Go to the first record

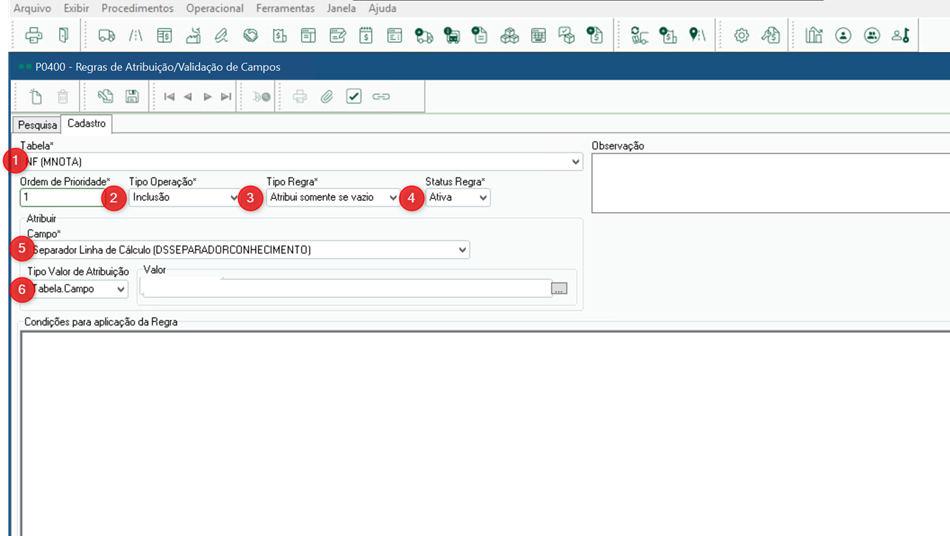pos(169,97)
